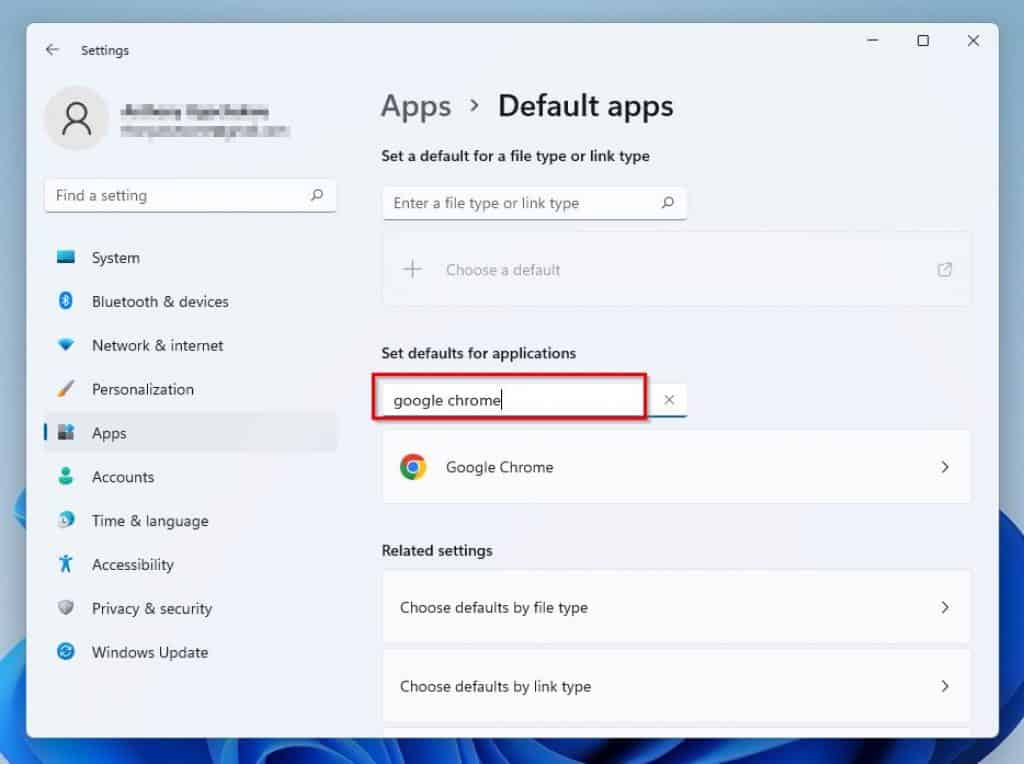Go to Privacy & security
Viewport: 1024px width, 764px height.
pyautogui.click(x=191, y=608)
